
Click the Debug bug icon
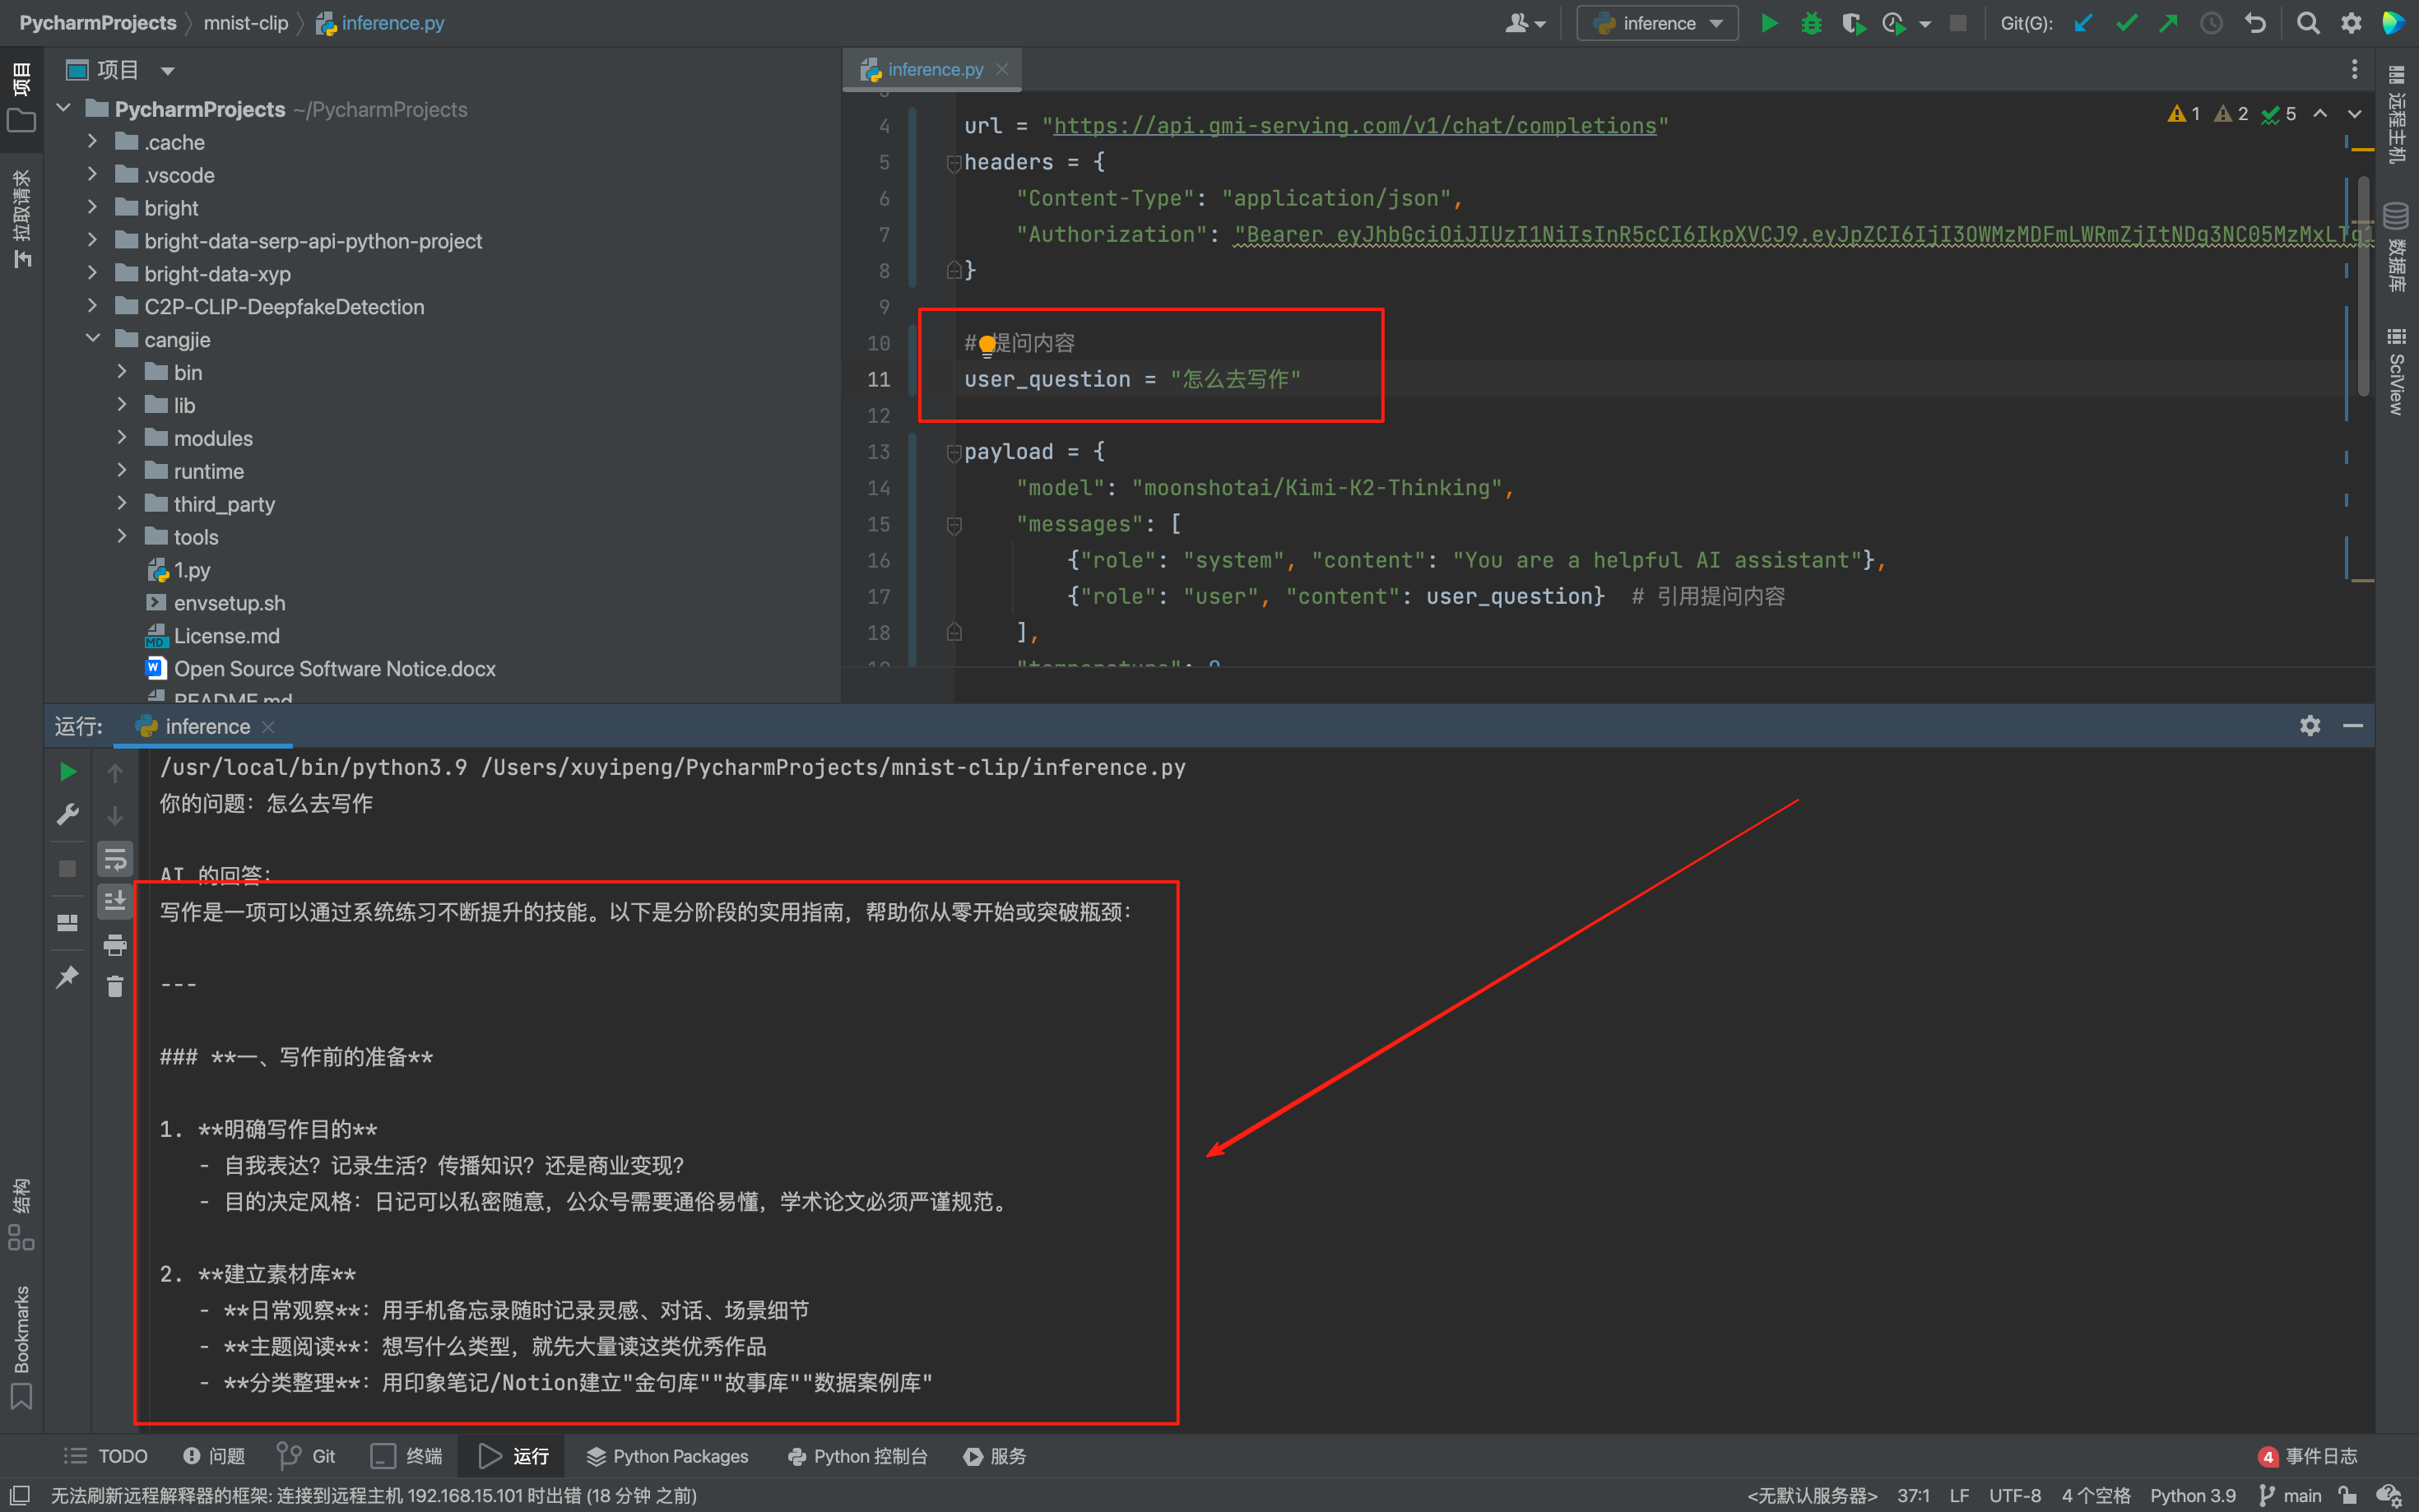point(1811,23)
